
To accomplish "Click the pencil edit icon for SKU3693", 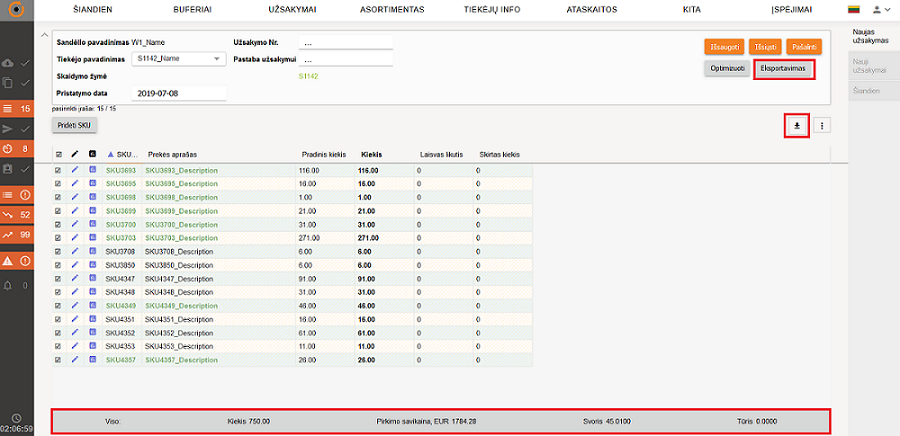I will [75, 171].
